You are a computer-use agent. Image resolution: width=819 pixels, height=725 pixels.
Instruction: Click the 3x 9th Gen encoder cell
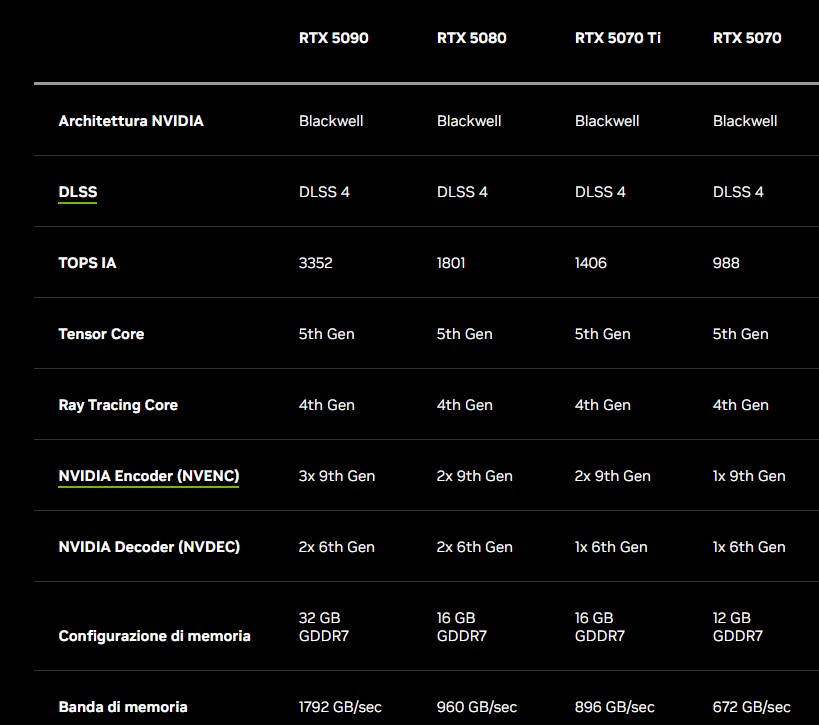tap(337, 476)
